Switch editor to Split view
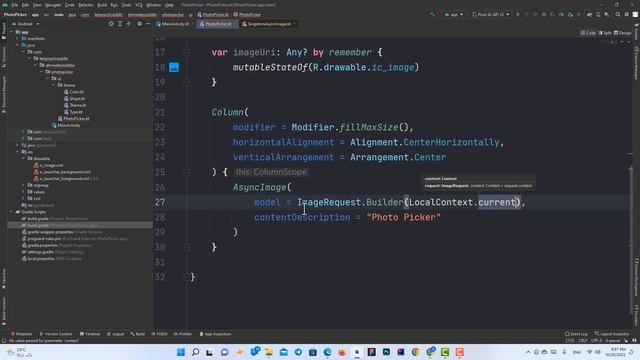Image resolution: width=640 pixels, height=360 pixels. point(605,33)
